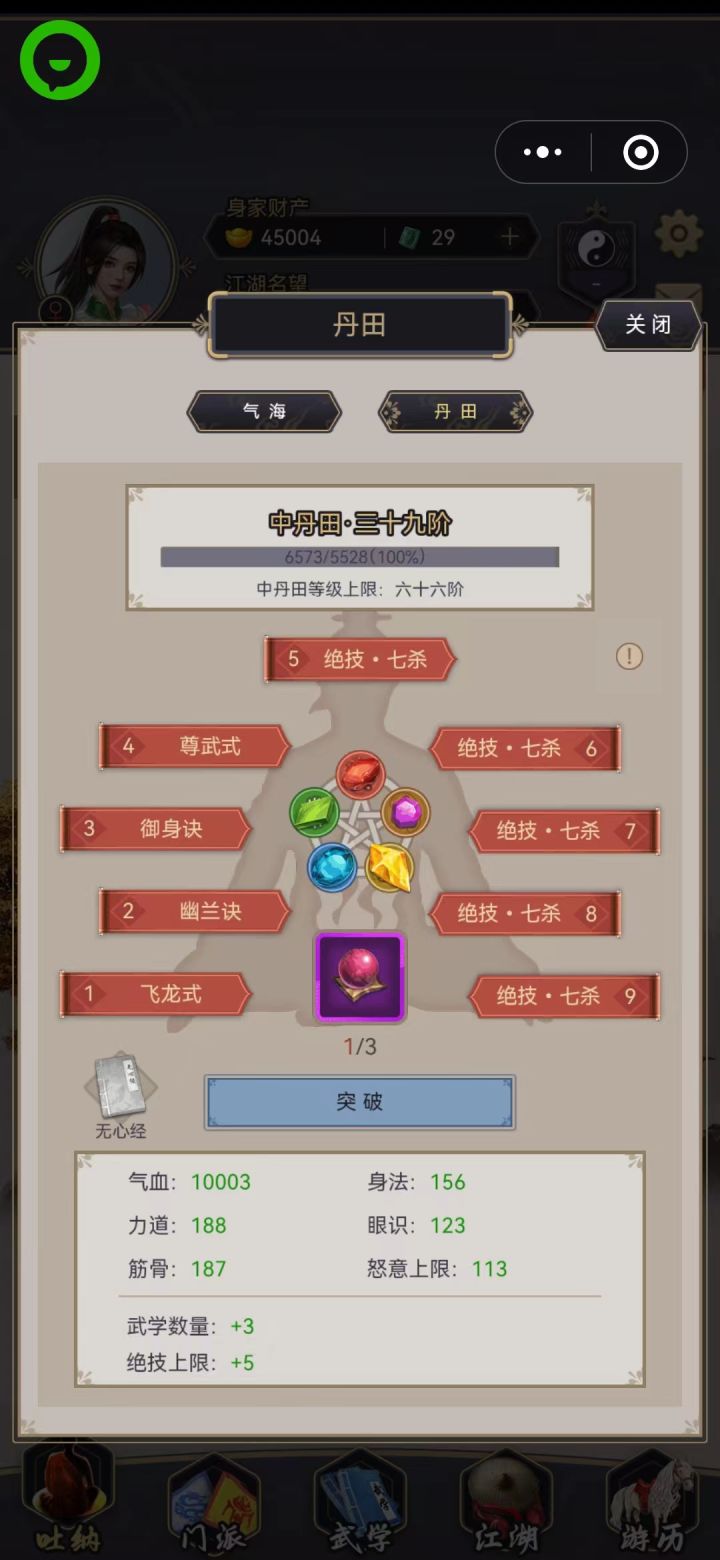Tap the purple gem icon

click(406, 812)
